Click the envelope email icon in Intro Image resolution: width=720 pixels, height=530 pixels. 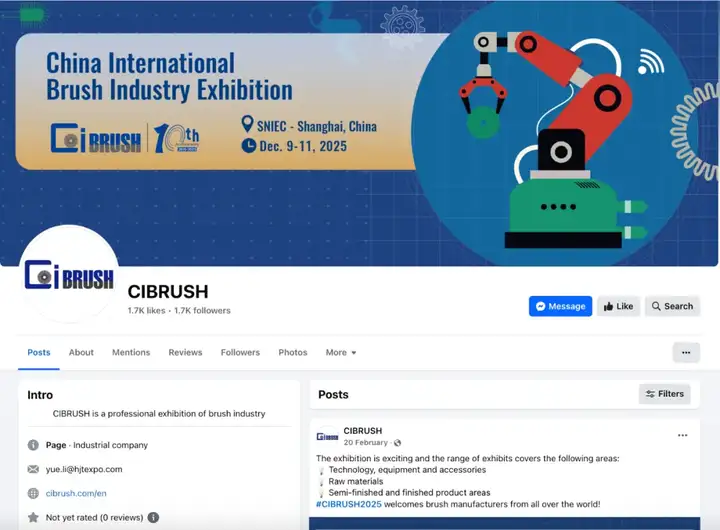[x=33, y=469]
